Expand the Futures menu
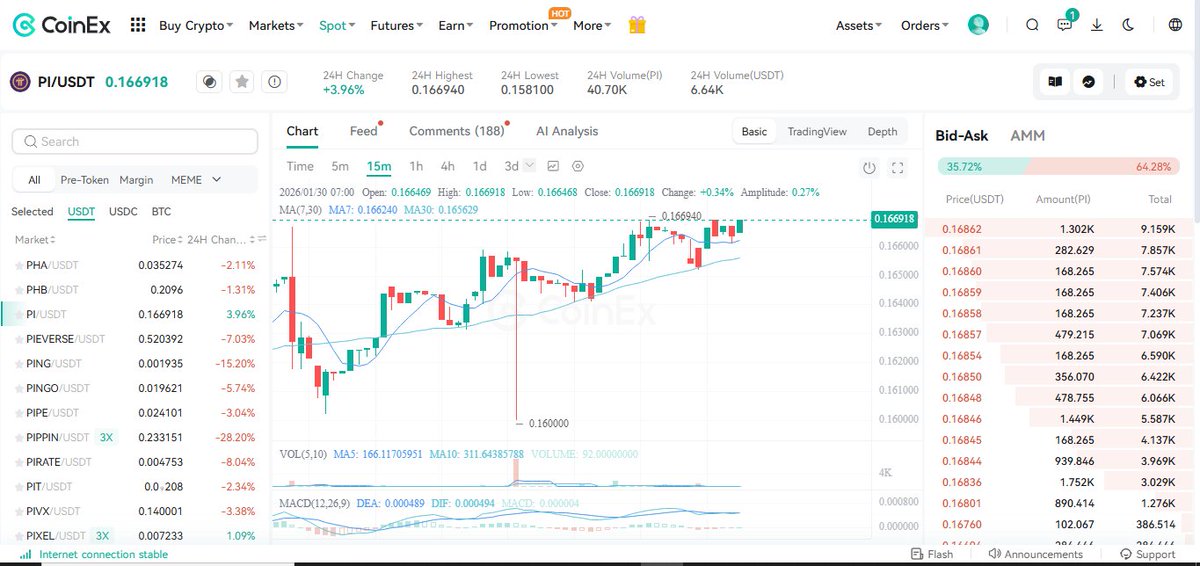 pyautogui.click(x=396, y=25)
